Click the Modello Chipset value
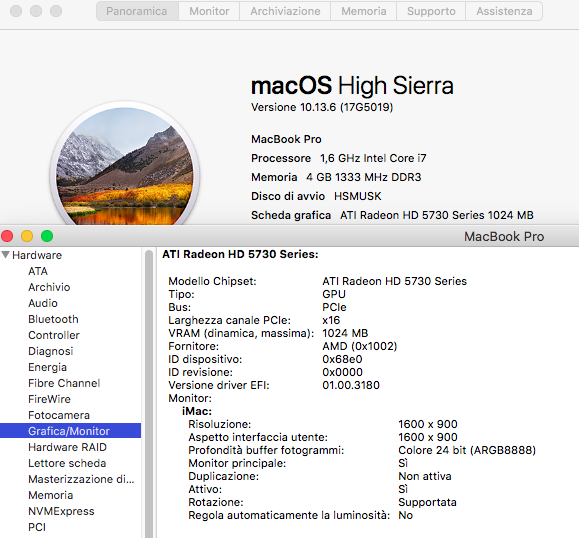The height and width of the screenshot is (538, 579). pyautogui.click(x=394, y=281)
